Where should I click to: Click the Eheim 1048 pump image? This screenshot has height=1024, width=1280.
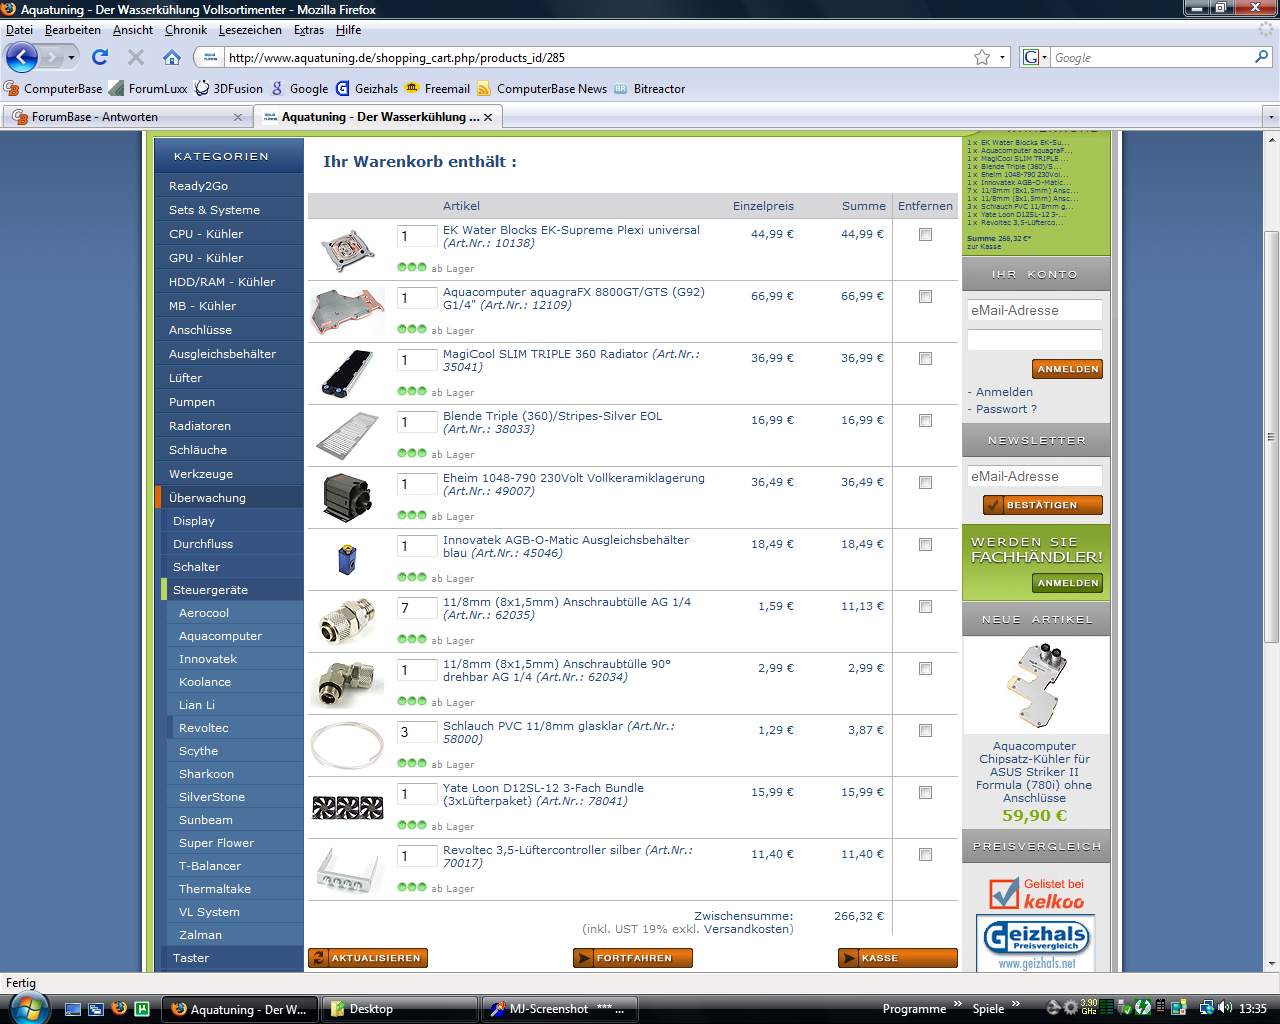[x=347, y=497]
